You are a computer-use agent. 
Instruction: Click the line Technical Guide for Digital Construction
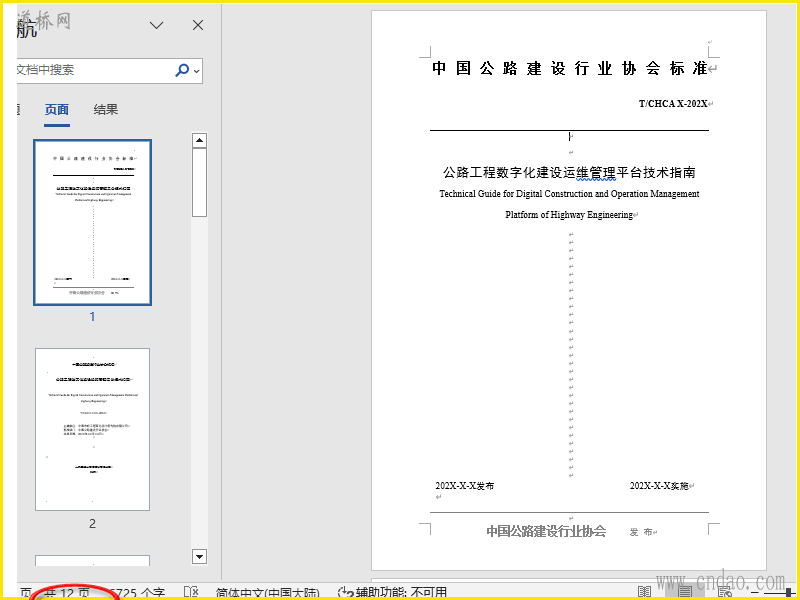tap(569, 194)
